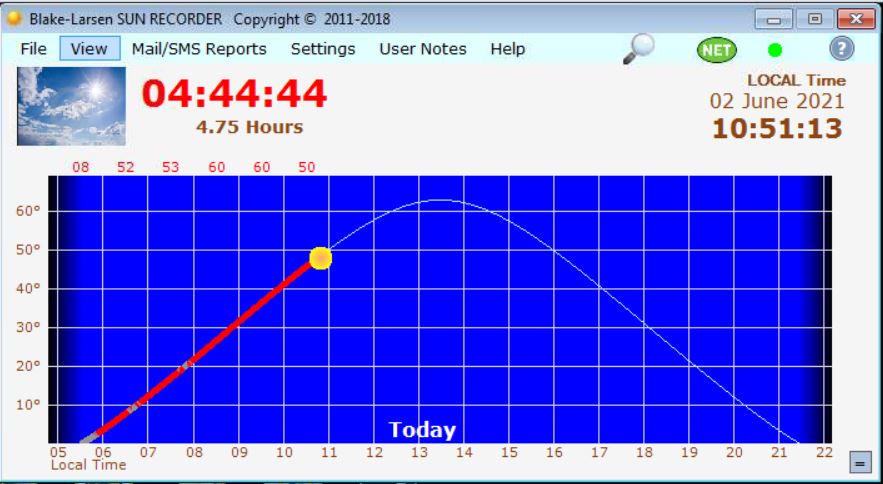Click the sun icon in title bar
This screenshot has height=484, width=883.
(x=14, y=19)
